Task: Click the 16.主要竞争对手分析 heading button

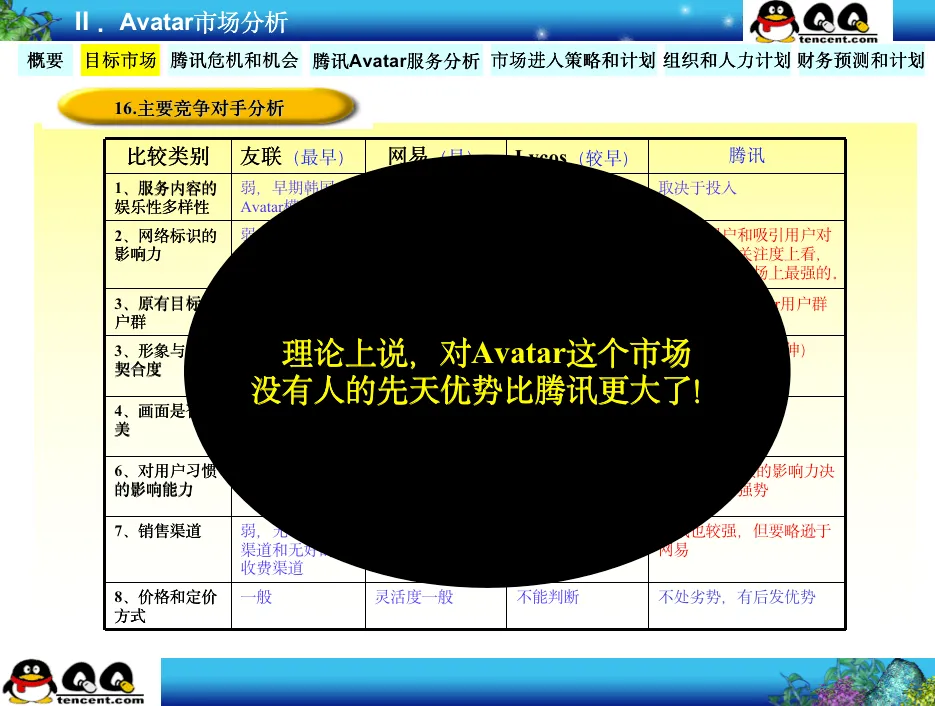Action: click(207, 107)
